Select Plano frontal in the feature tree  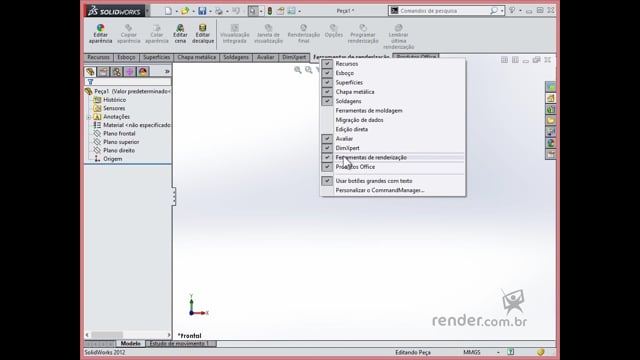[119, 133]
